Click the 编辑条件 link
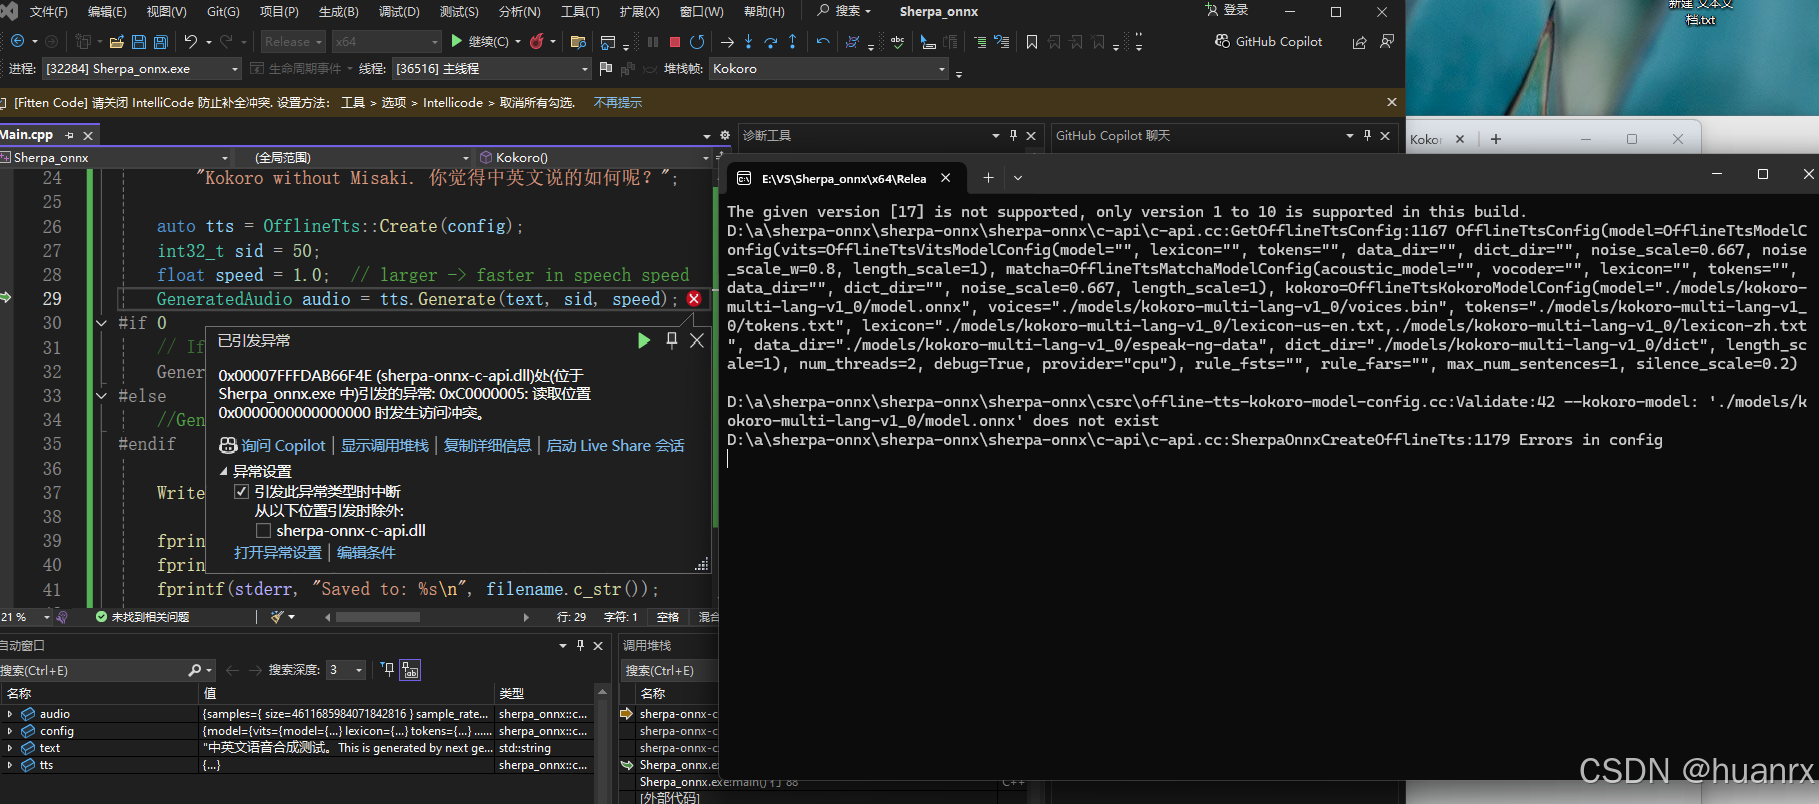Screen dimensions: 1819x804 tap(366, 553)
